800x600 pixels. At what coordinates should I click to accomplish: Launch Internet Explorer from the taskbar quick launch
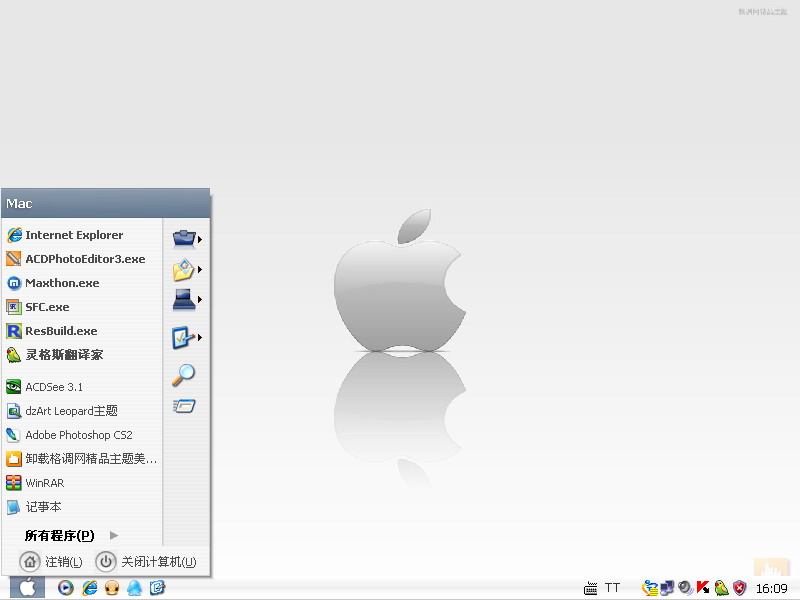(x=89, y=588)
